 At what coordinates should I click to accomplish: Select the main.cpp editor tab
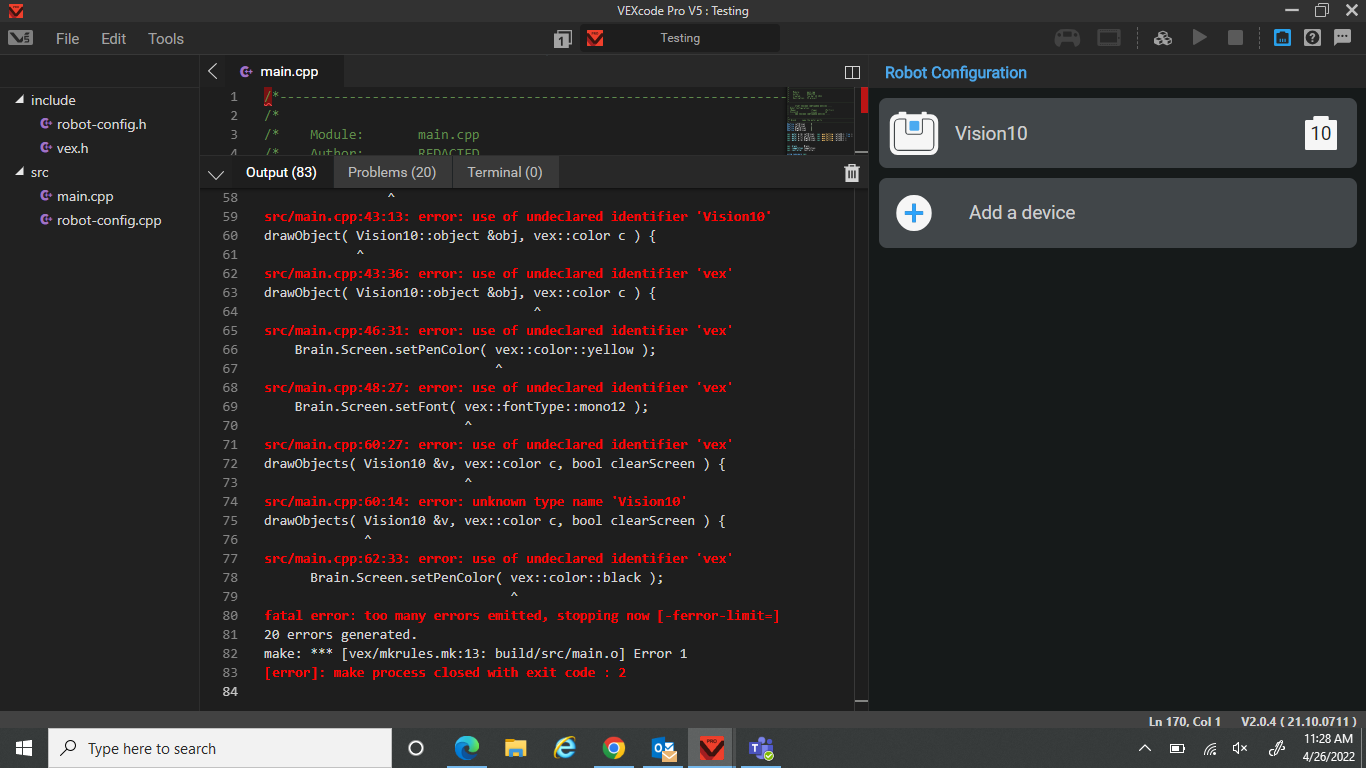click(x=283, y=72)
